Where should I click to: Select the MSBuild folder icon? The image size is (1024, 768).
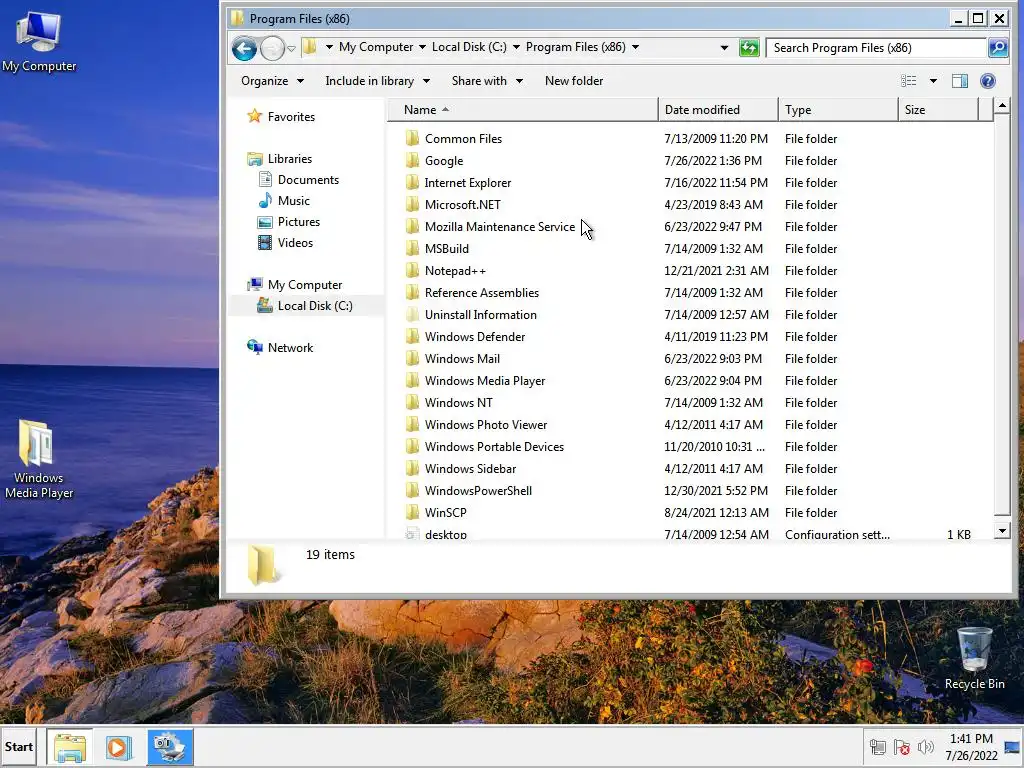click(412, 249)
